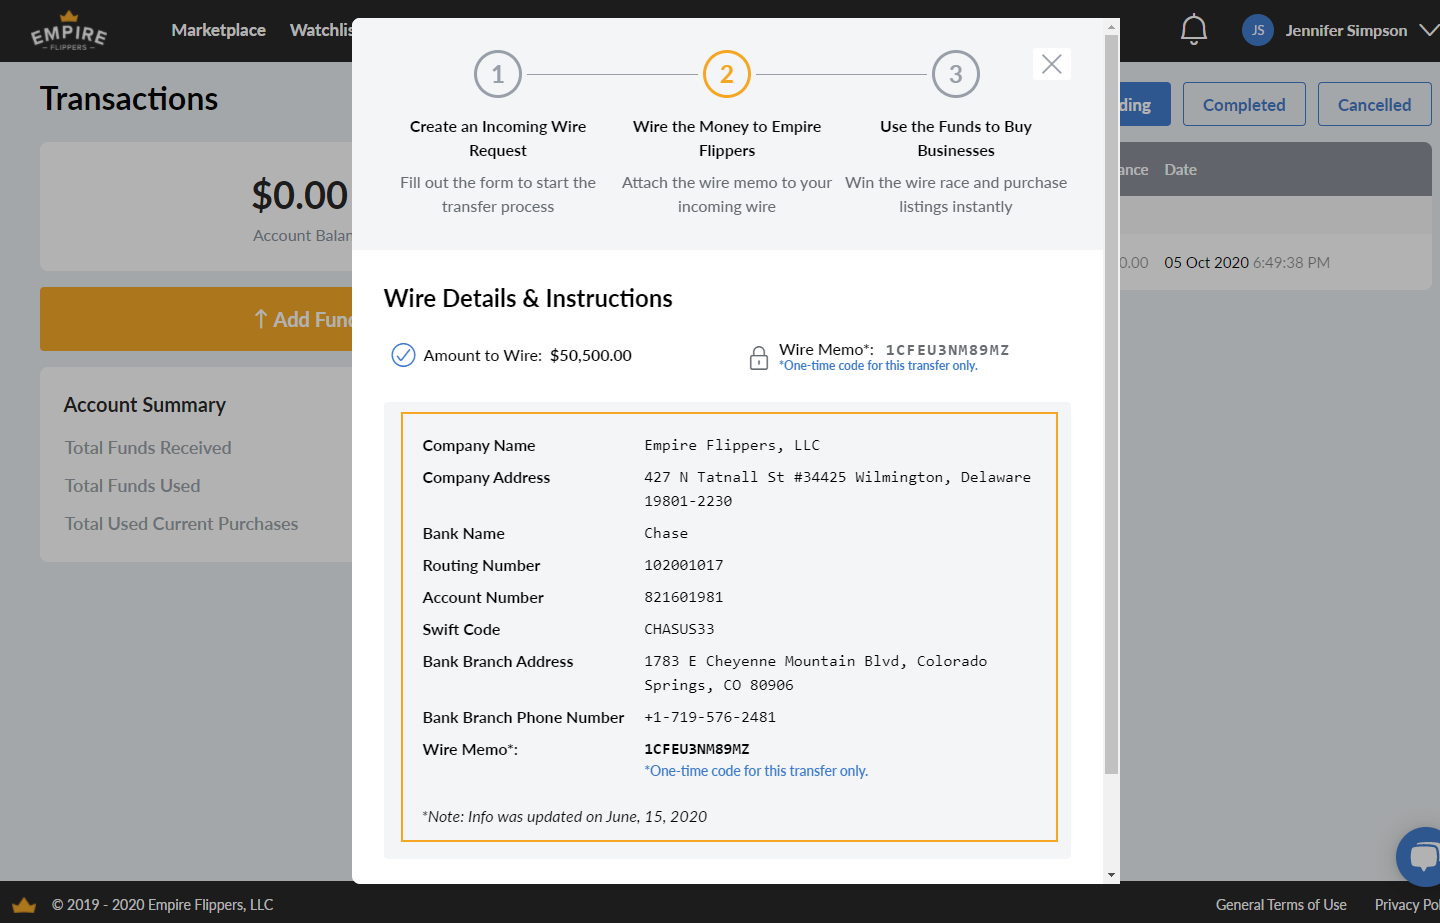
Task: Click the JS user avatar
Action: (x=1257, y=30)
